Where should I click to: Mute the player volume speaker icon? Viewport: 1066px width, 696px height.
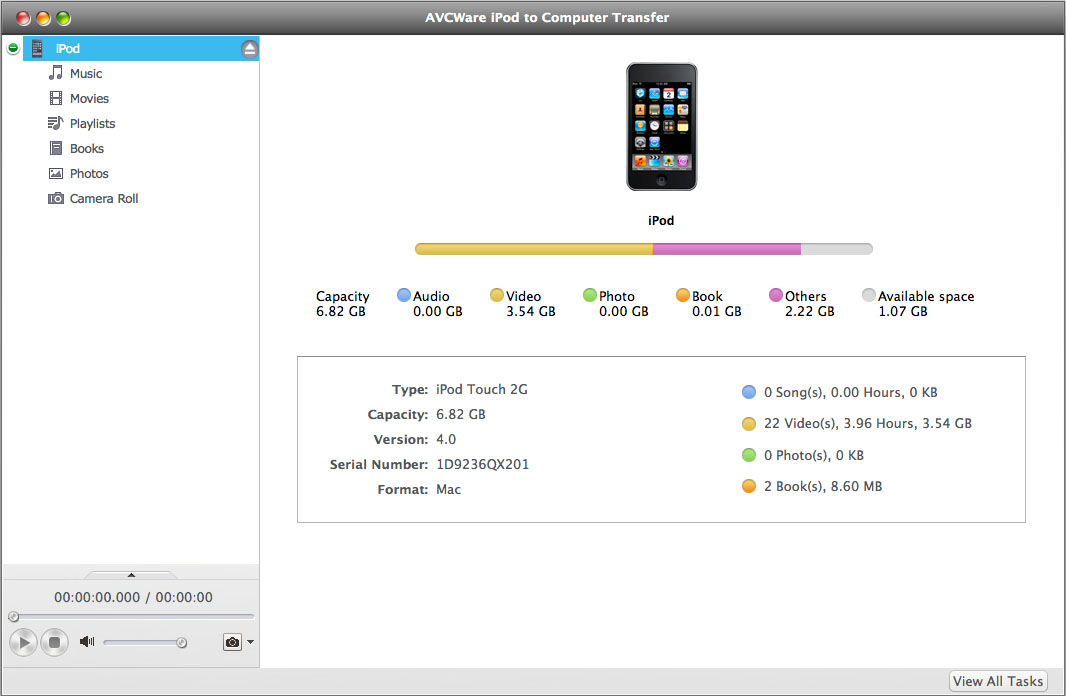click(86, 641)
